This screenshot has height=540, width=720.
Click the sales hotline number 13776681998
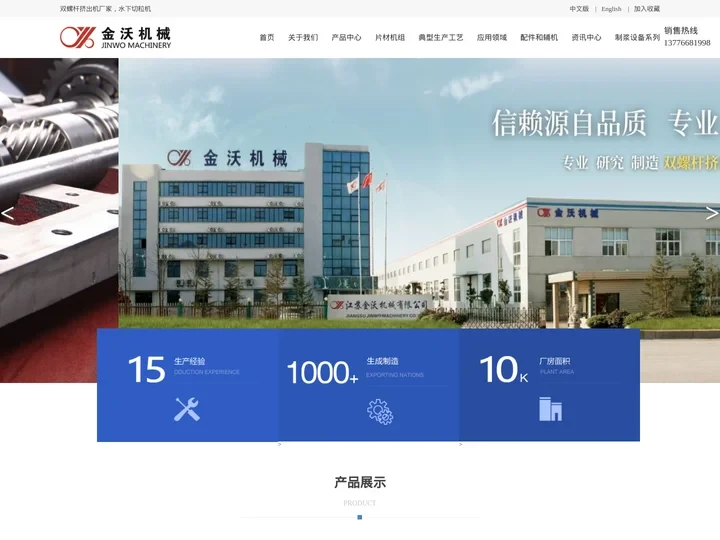[x=687, y=43]
